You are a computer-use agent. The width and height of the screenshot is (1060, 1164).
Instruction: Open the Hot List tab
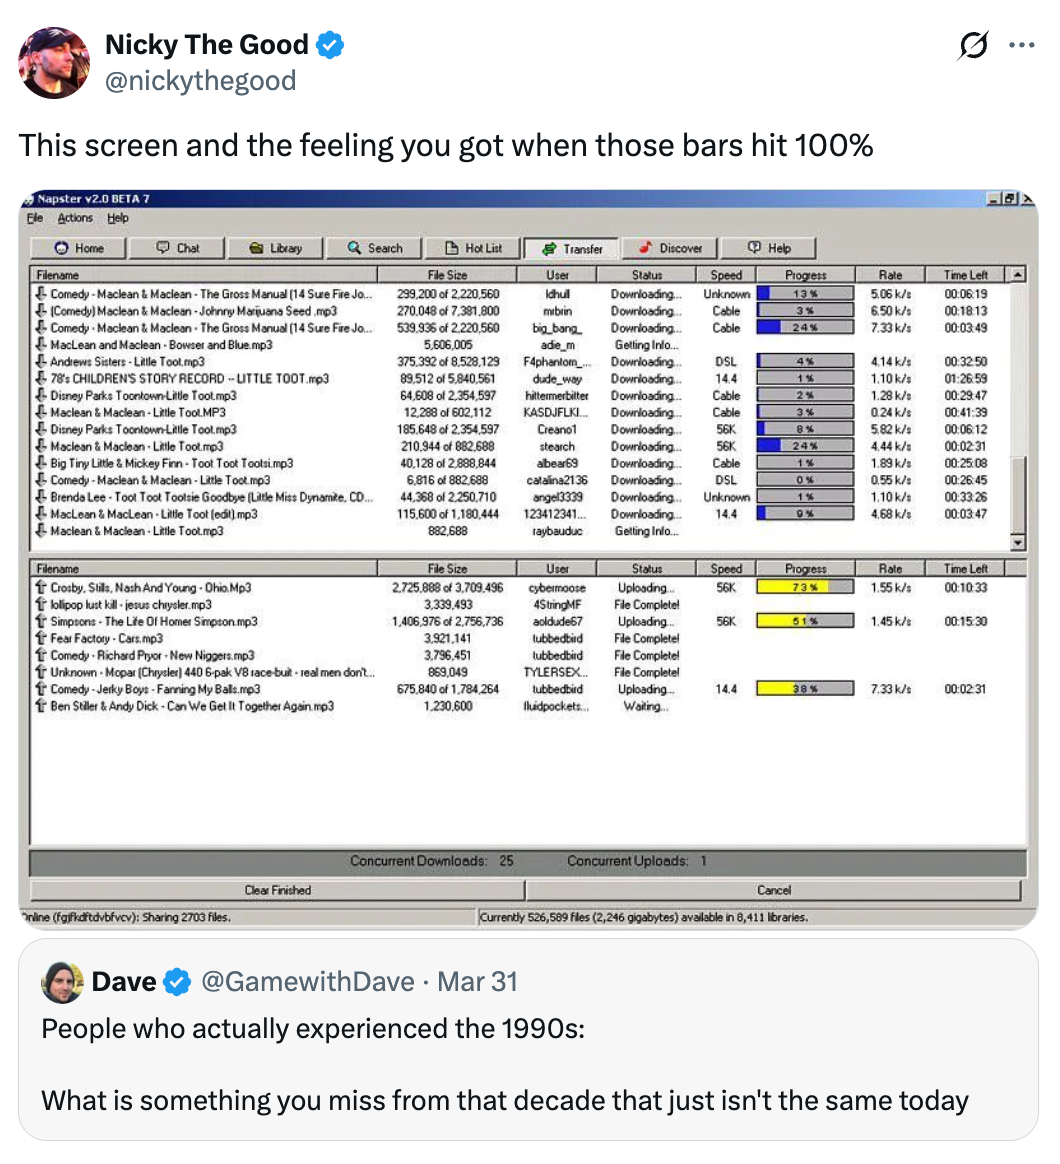(473, 248)
